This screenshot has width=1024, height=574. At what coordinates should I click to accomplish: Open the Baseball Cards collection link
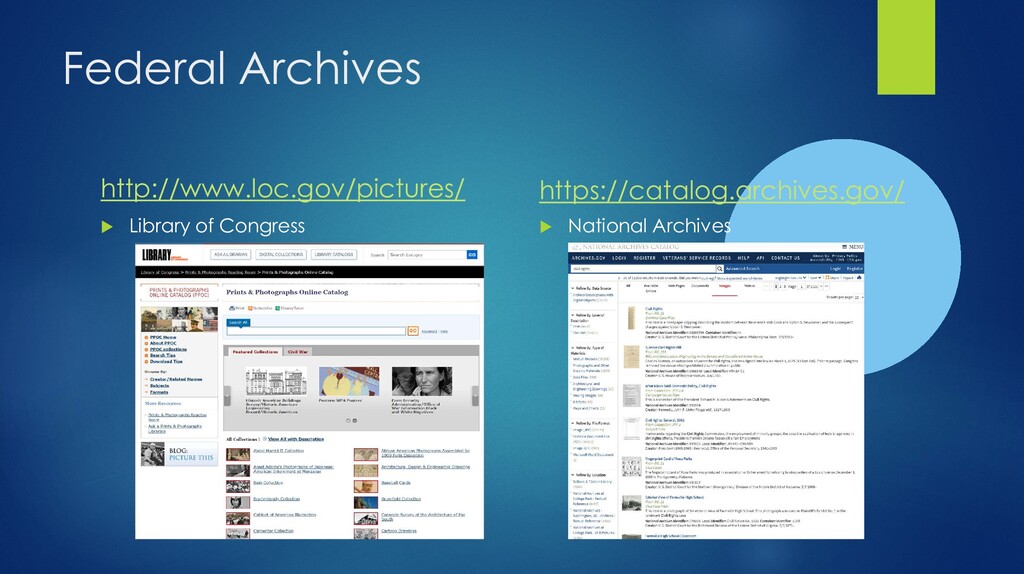[x=396, y=483]
